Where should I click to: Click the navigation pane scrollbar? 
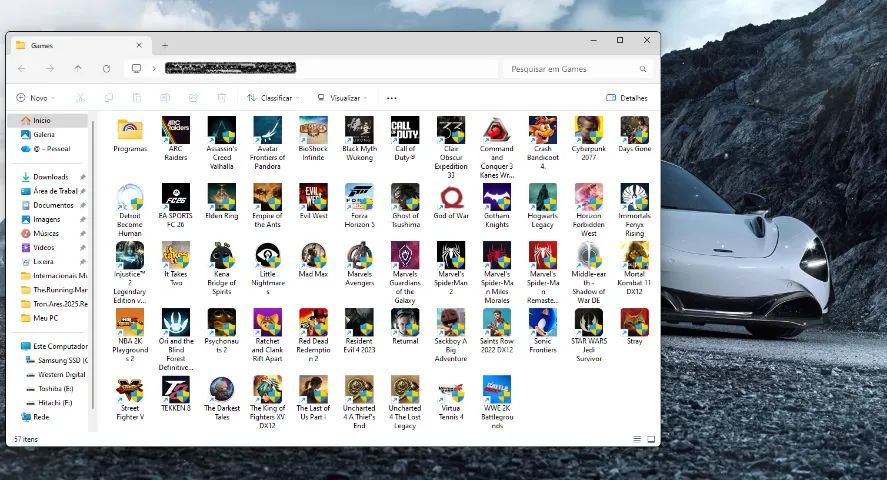pyautogui.click(x=92, y=264)
